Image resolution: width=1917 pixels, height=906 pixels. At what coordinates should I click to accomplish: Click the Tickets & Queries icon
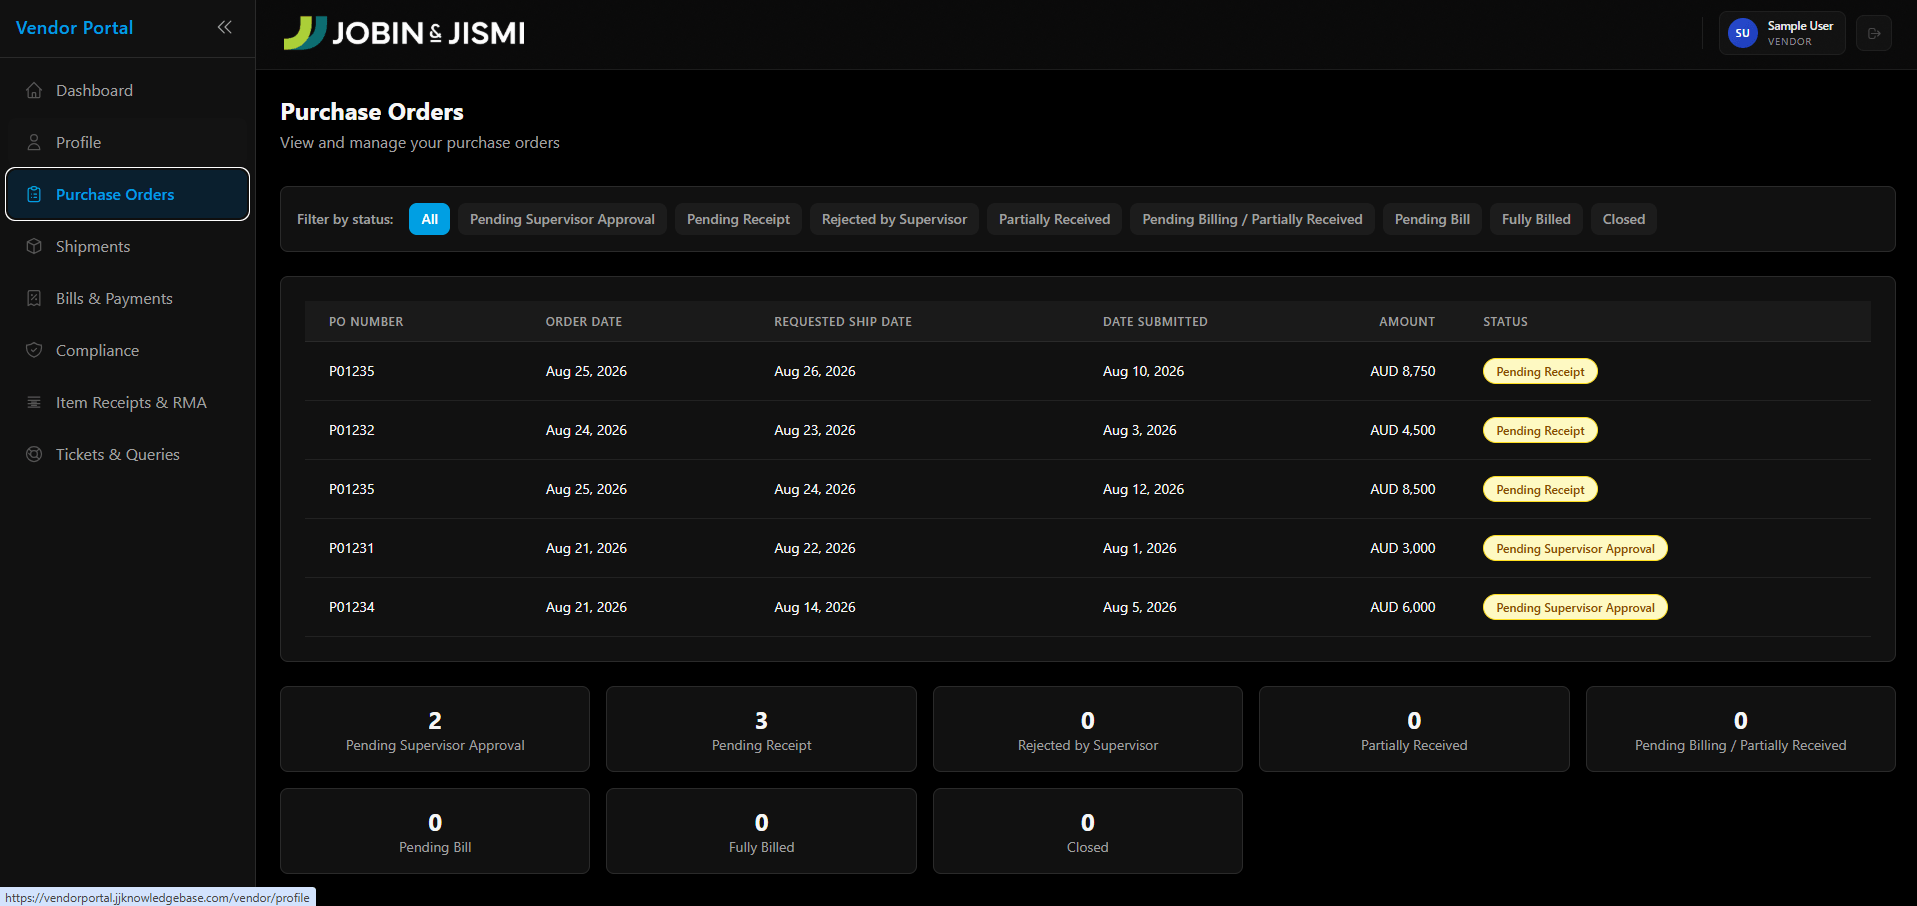(34, 454)
